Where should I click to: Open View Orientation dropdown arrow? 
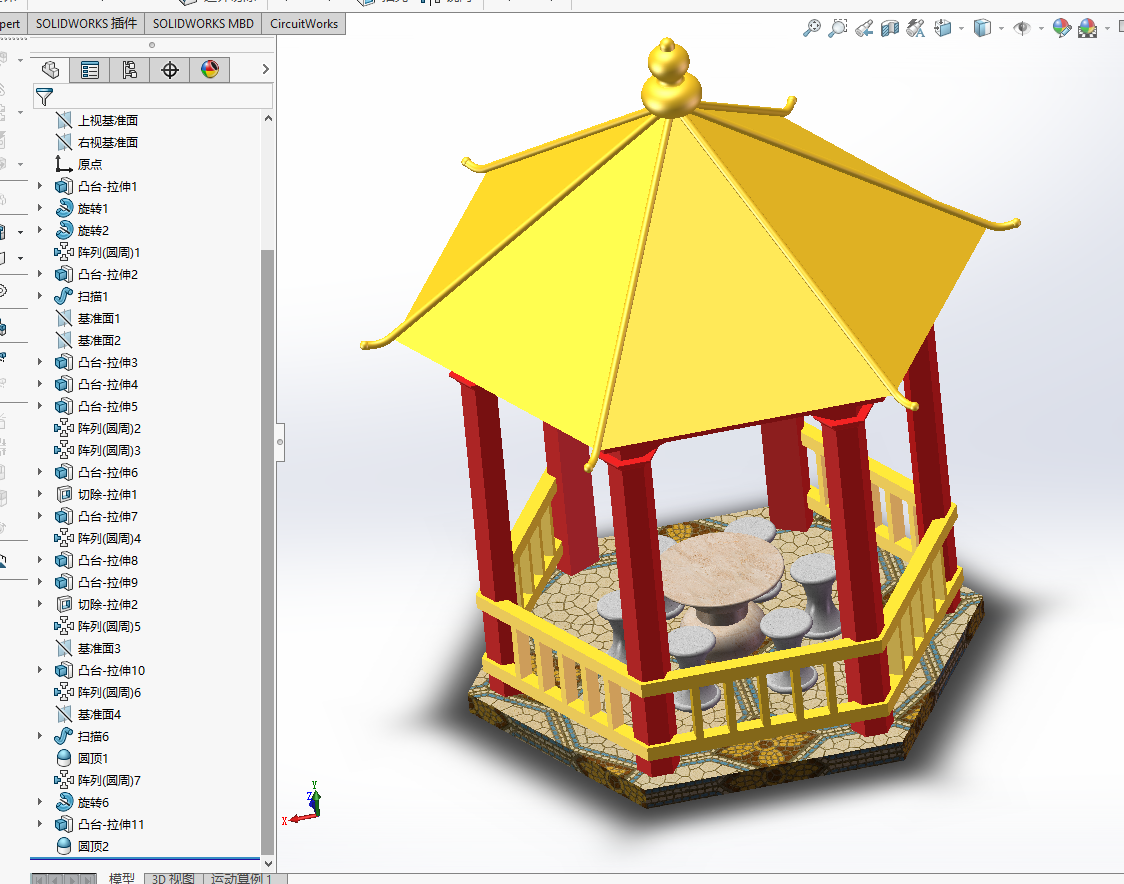[961, 29]
